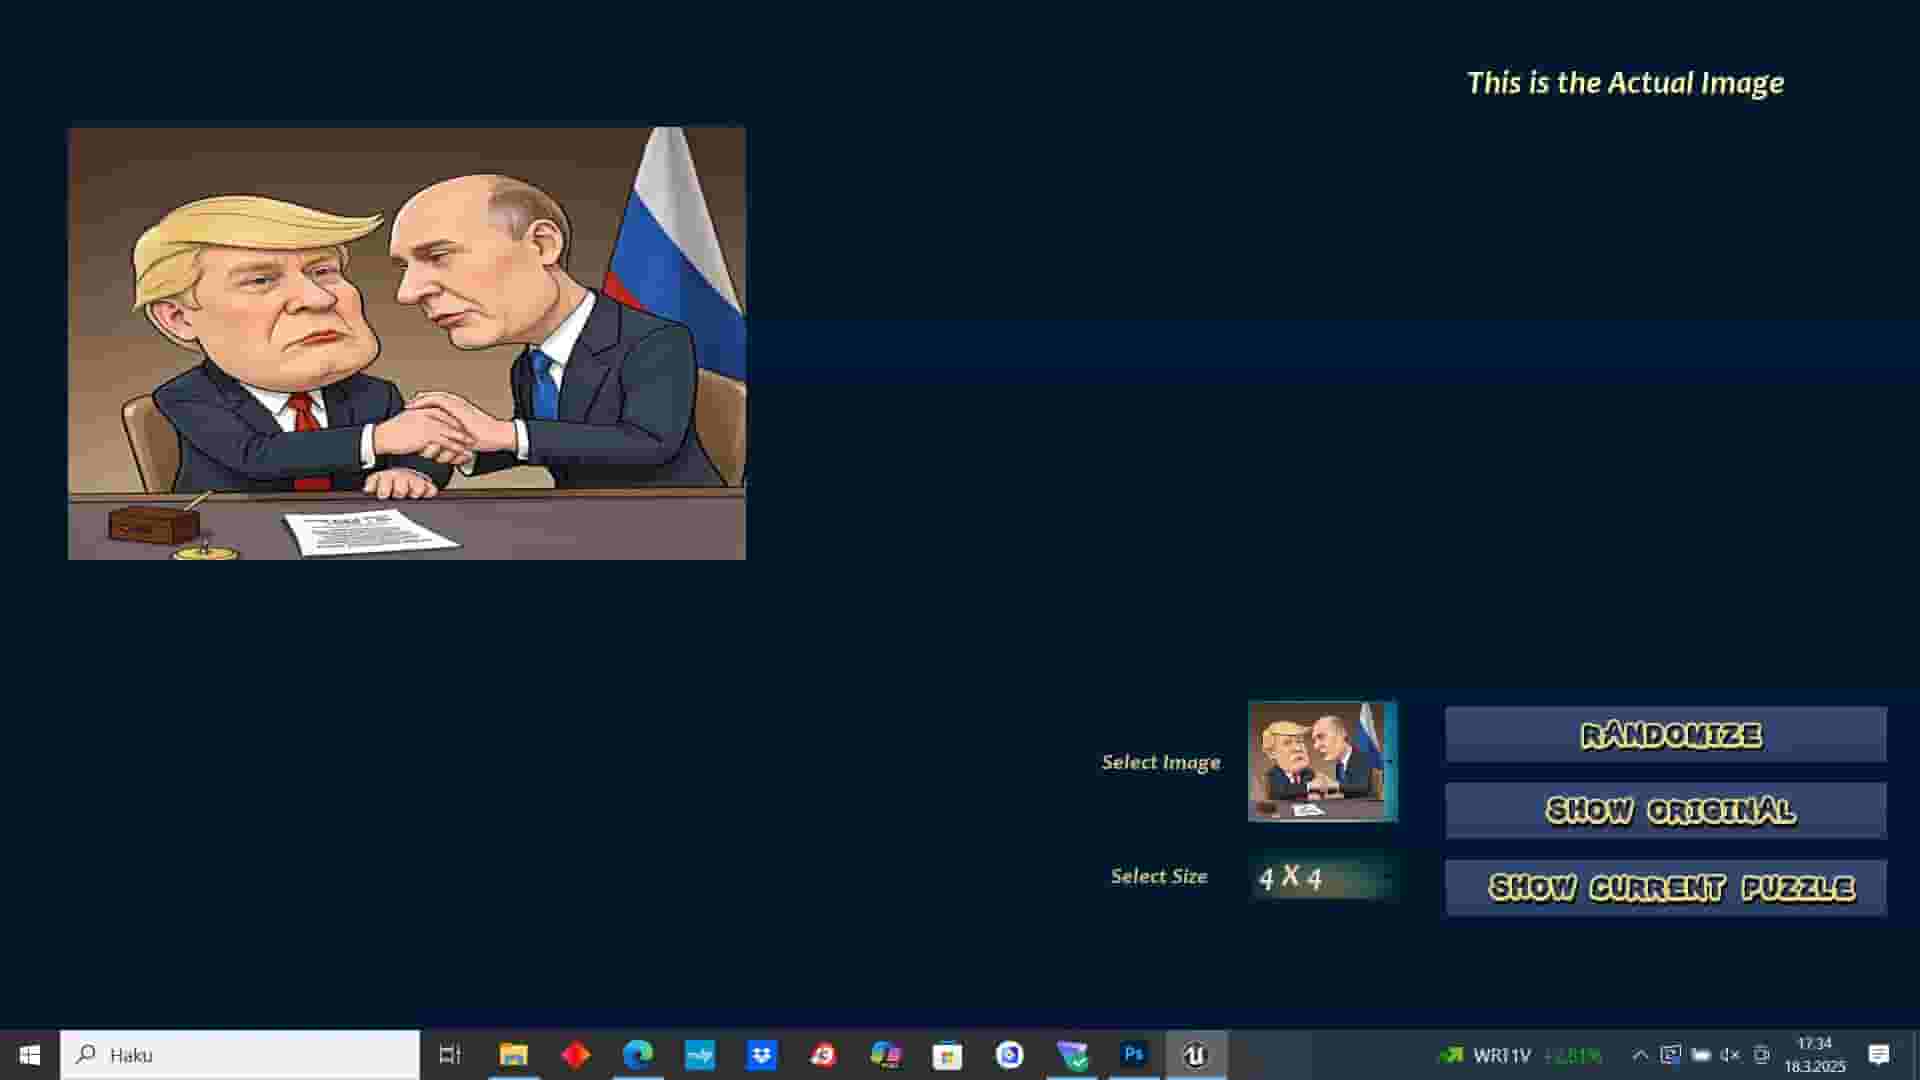Click Show Current Puzzle
Viewport: 1920px width, 1080px height.
pyautogui.click(x=1665, y=886)
